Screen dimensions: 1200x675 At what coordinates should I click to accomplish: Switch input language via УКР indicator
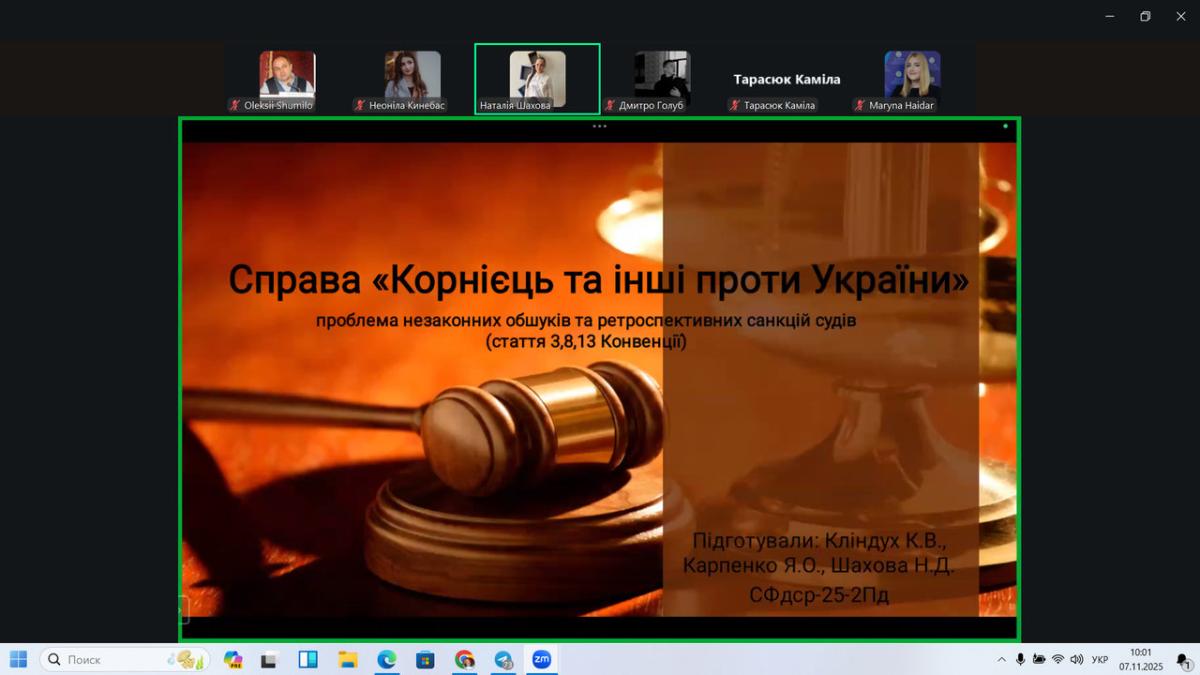(1100, 660)
